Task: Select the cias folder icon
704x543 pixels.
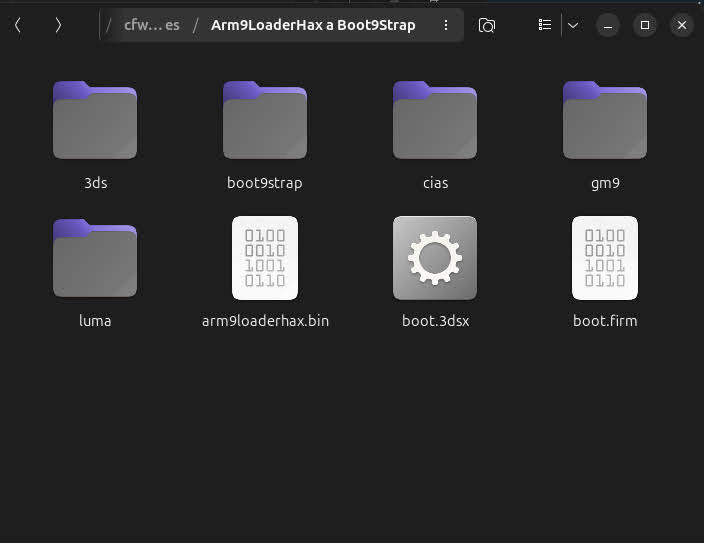Action: coord(435,120)
